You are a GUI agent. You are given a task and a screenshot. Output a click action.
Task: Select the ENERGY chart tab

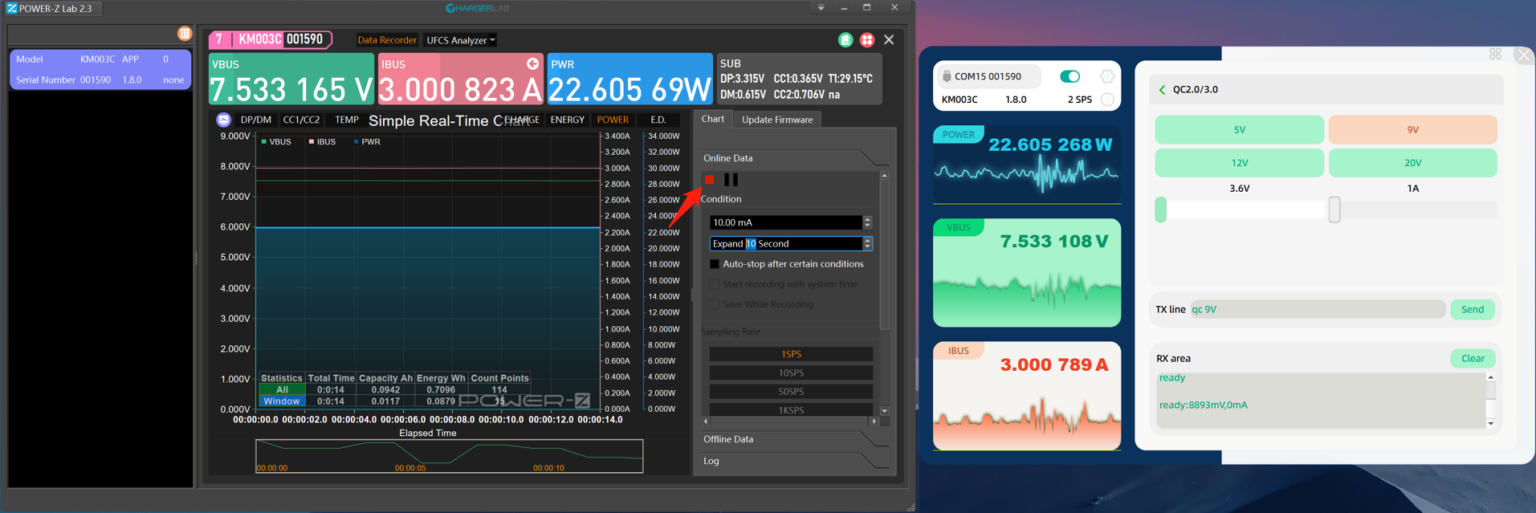click(x=568, y=120)
